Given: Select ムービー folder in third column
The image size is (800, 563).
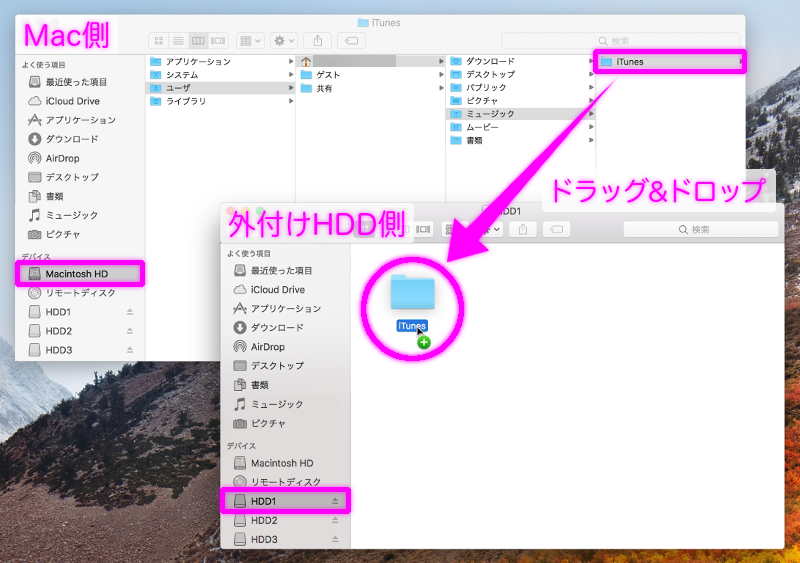Looking at the screenshot, I should pyautogui.click(x=521, y=127).
